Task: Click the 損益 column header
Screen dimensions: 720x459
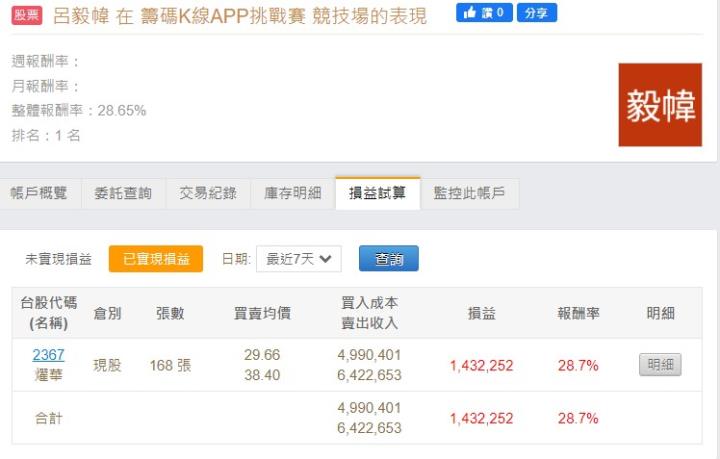Action: [x=481, y=313]
